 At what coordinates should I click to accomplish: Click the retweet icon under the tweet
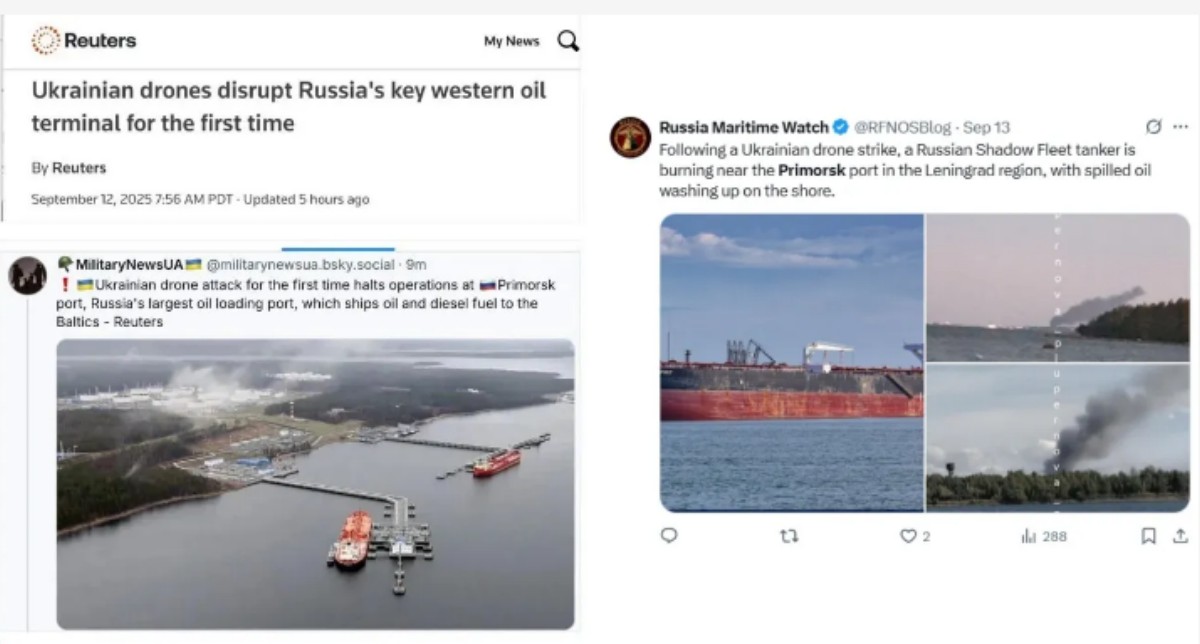(789, 536)
